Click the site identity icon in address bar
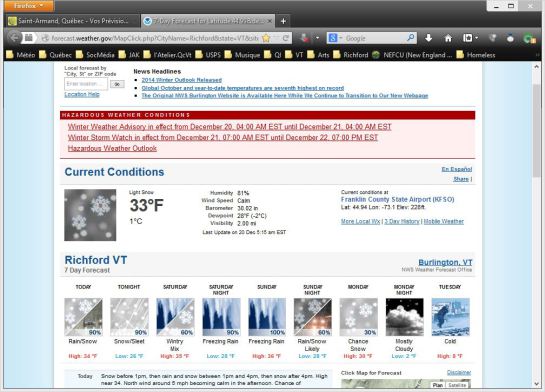Image resolution: width=545 pixels, height=392 pixels. coord(45,38)
